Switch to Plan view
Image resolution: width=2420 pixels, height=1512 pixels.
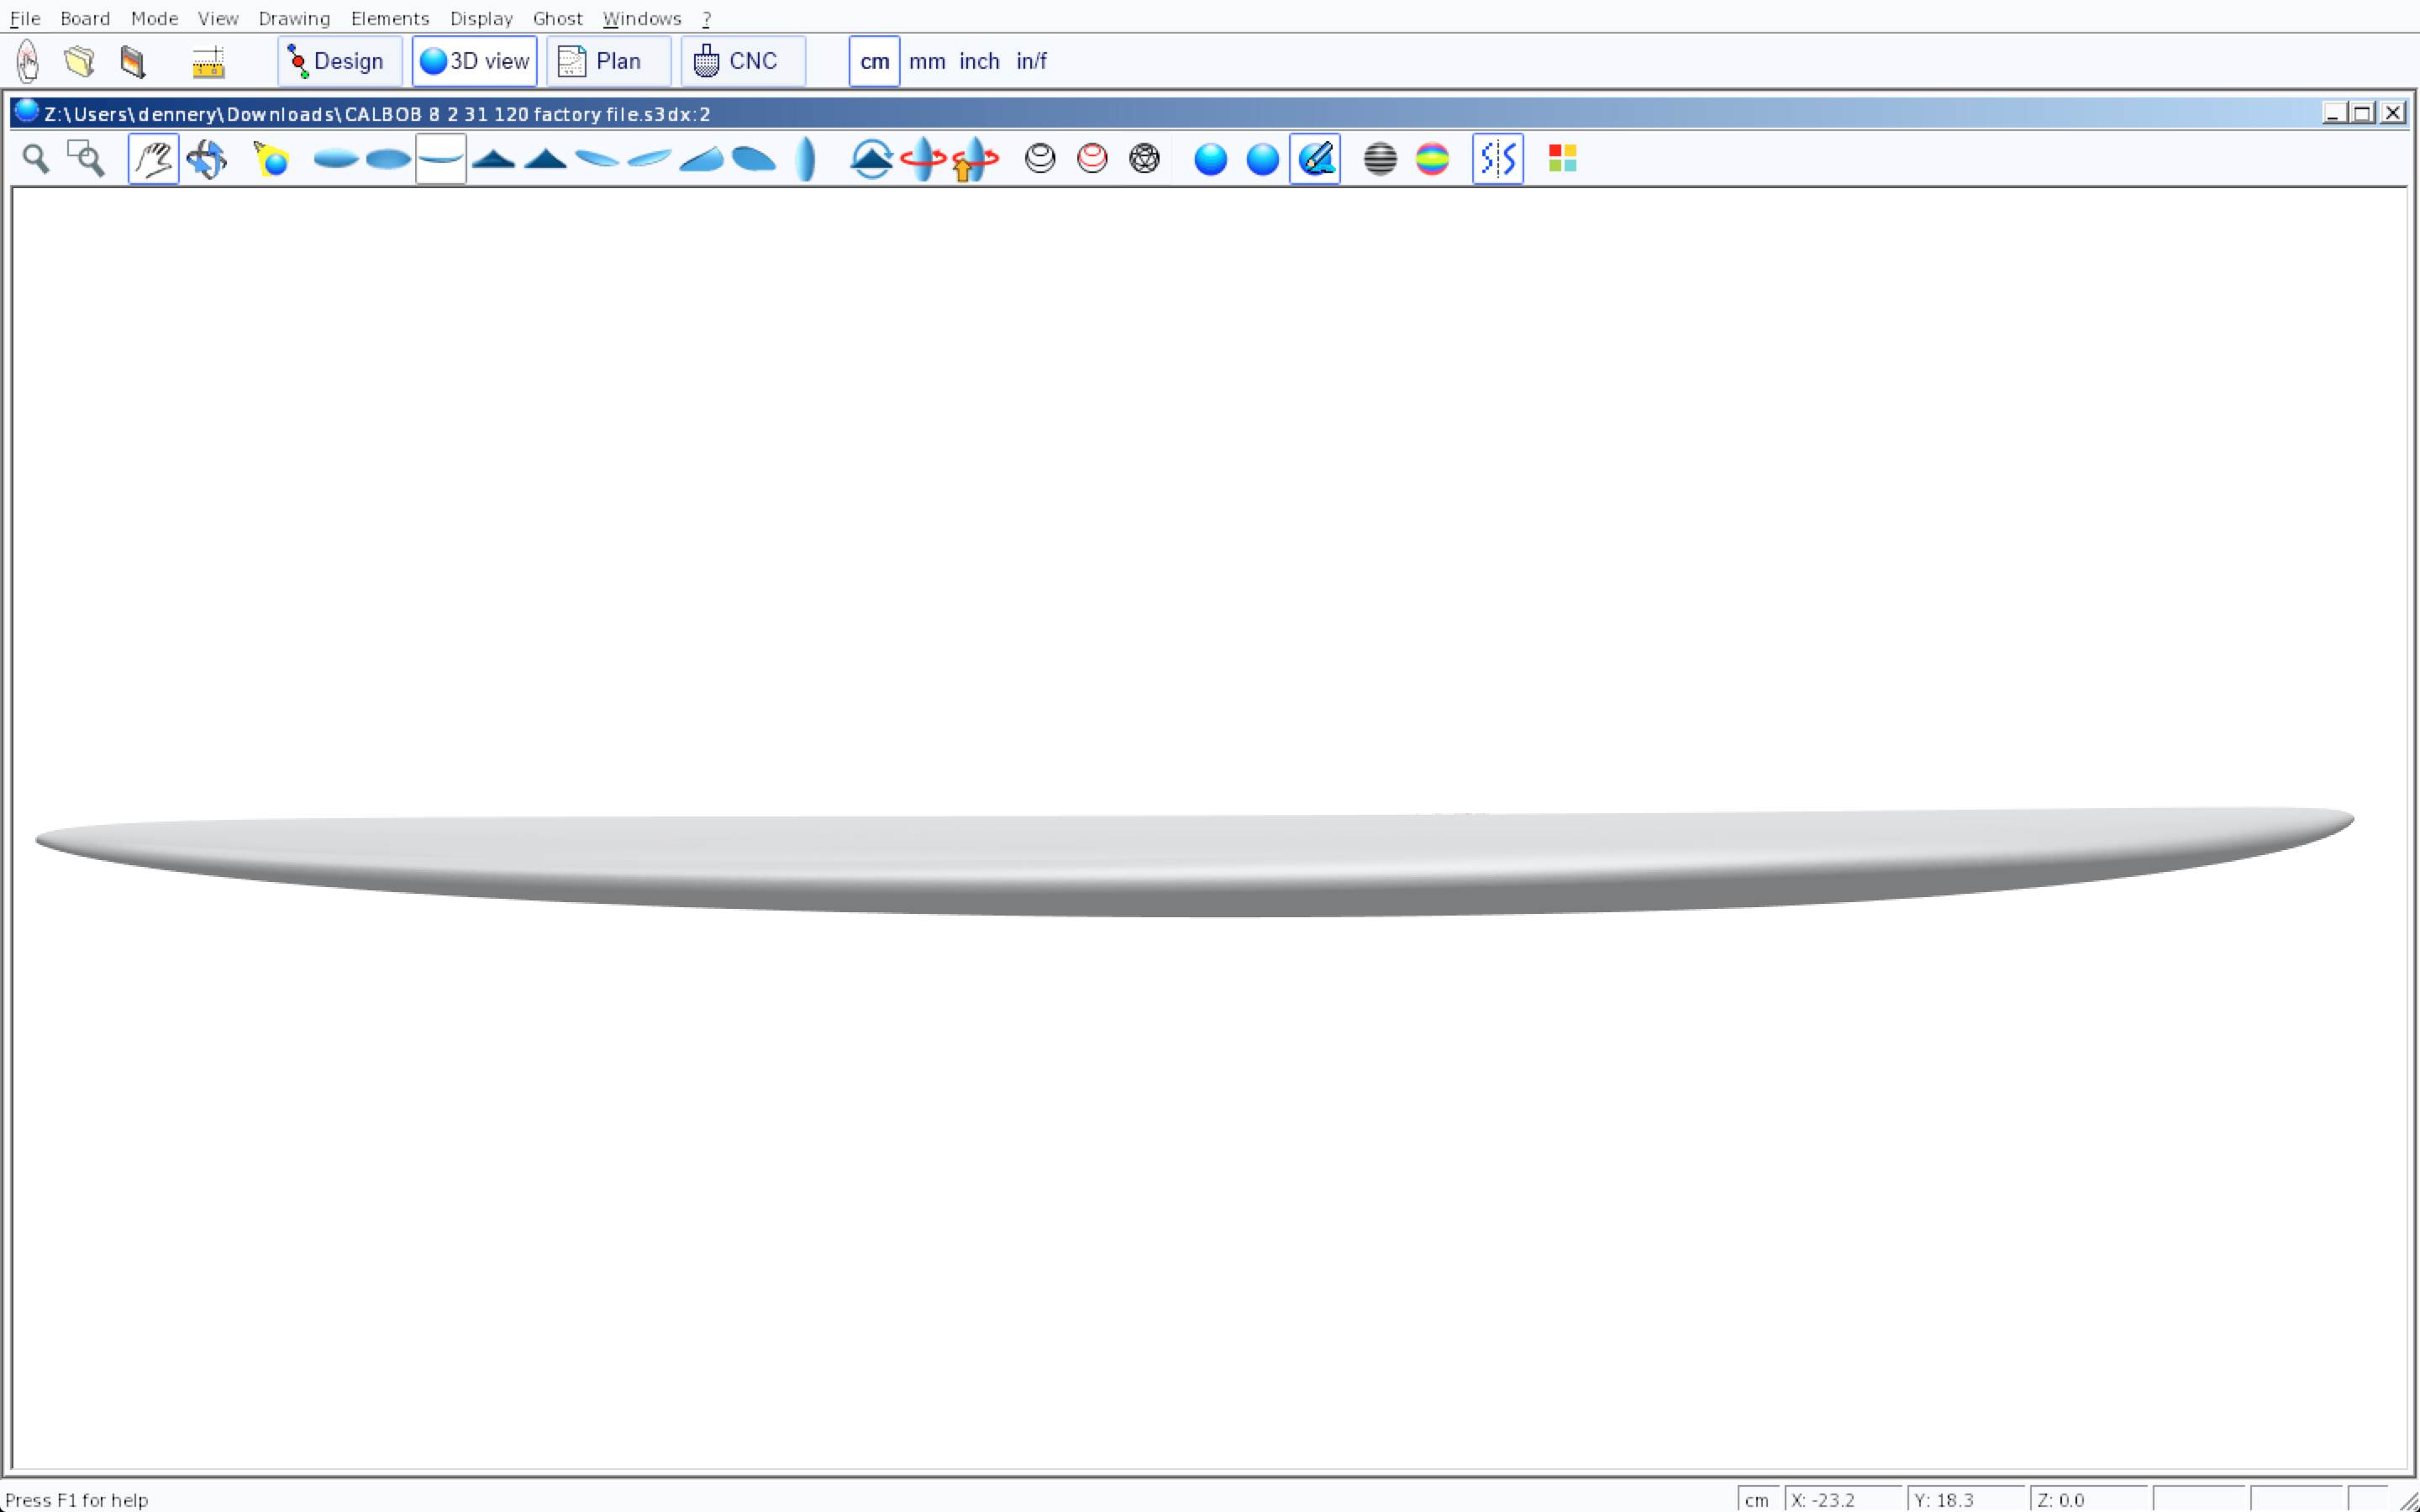click(x=608, y=61)
